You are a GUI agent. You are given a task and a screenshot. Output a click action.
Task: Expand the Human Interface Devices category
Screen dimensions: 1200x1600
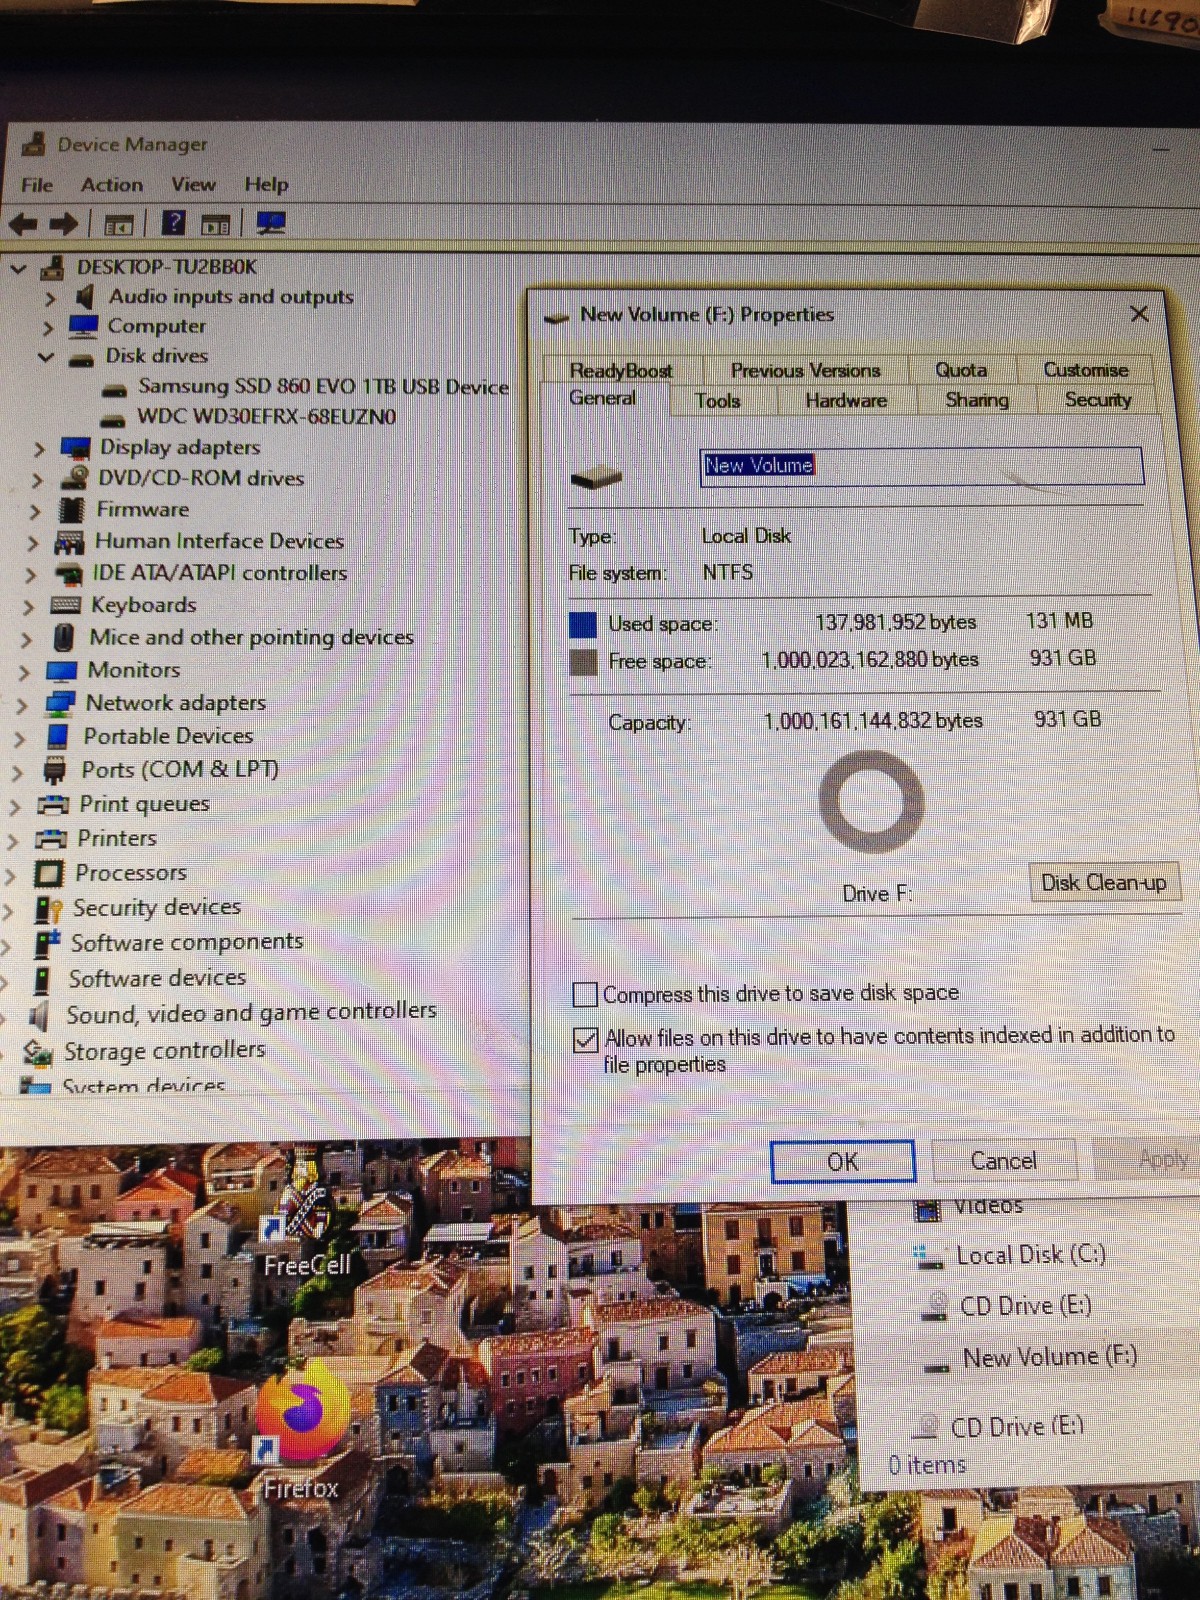pos(33,543)
